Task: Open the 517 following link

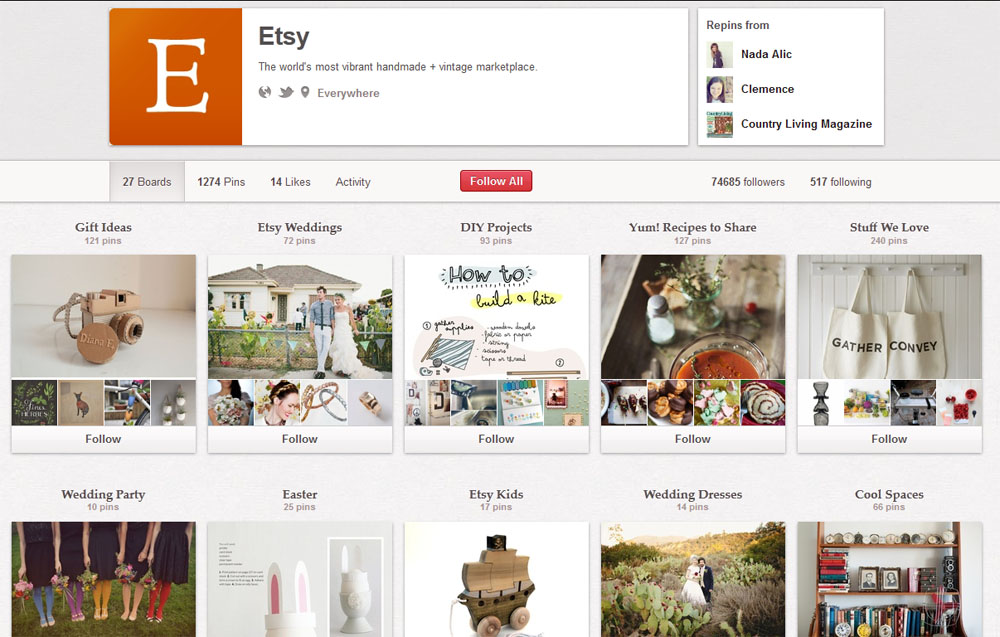Action: (841, 182)
